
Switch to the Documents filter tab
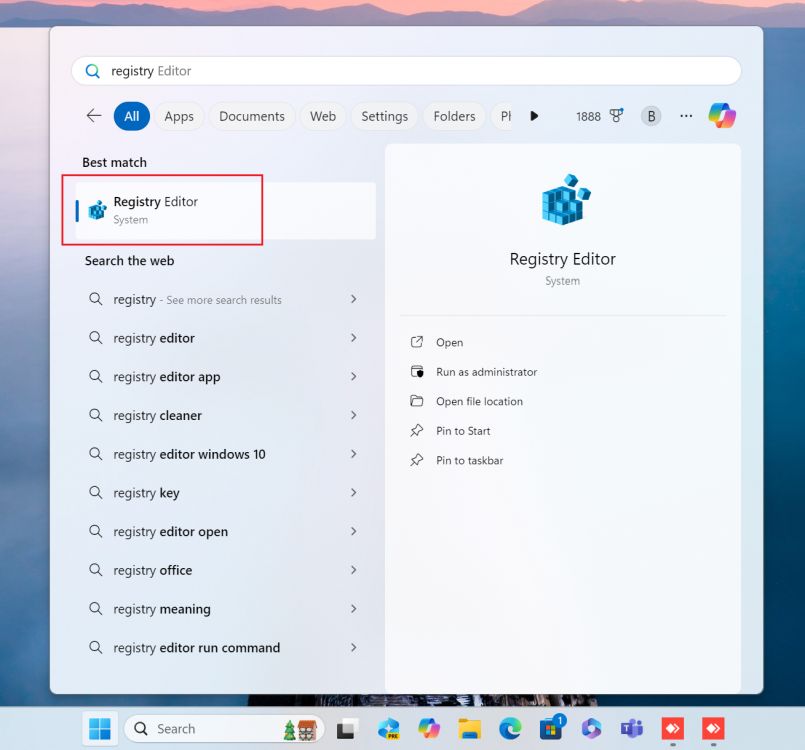pos(252,117)
